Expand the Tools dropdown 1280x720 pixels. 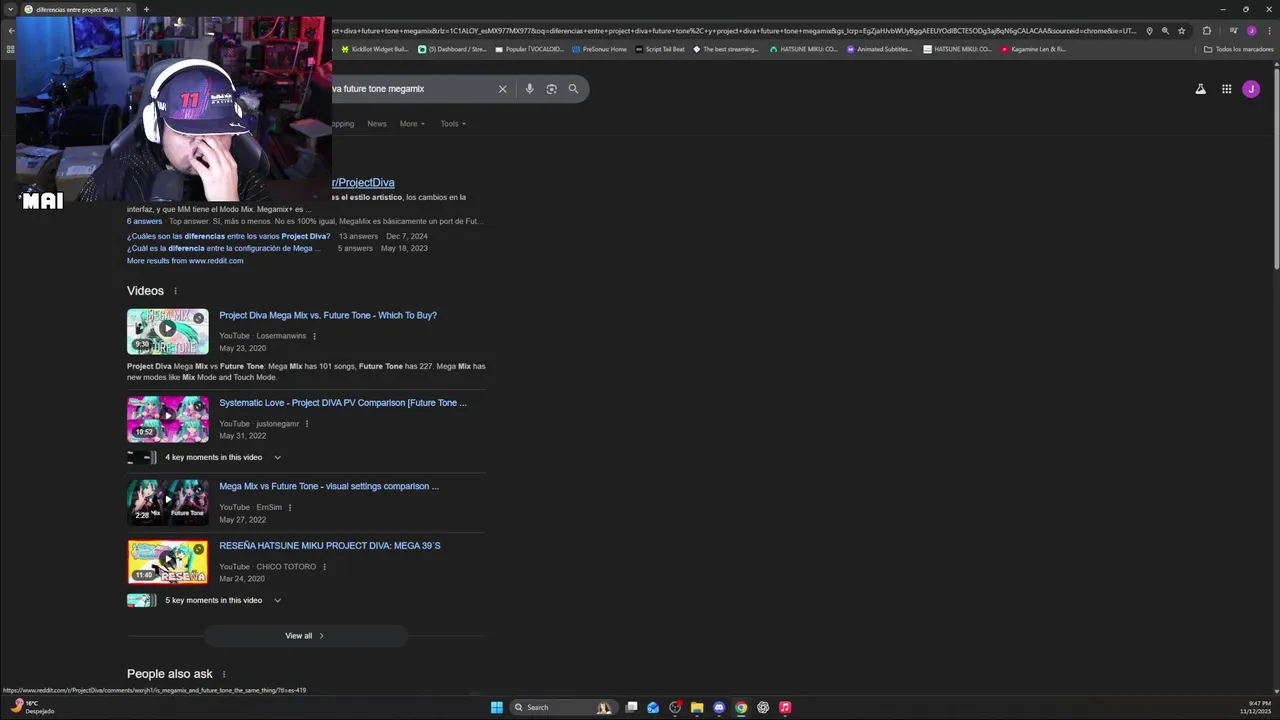click(453, 124)
